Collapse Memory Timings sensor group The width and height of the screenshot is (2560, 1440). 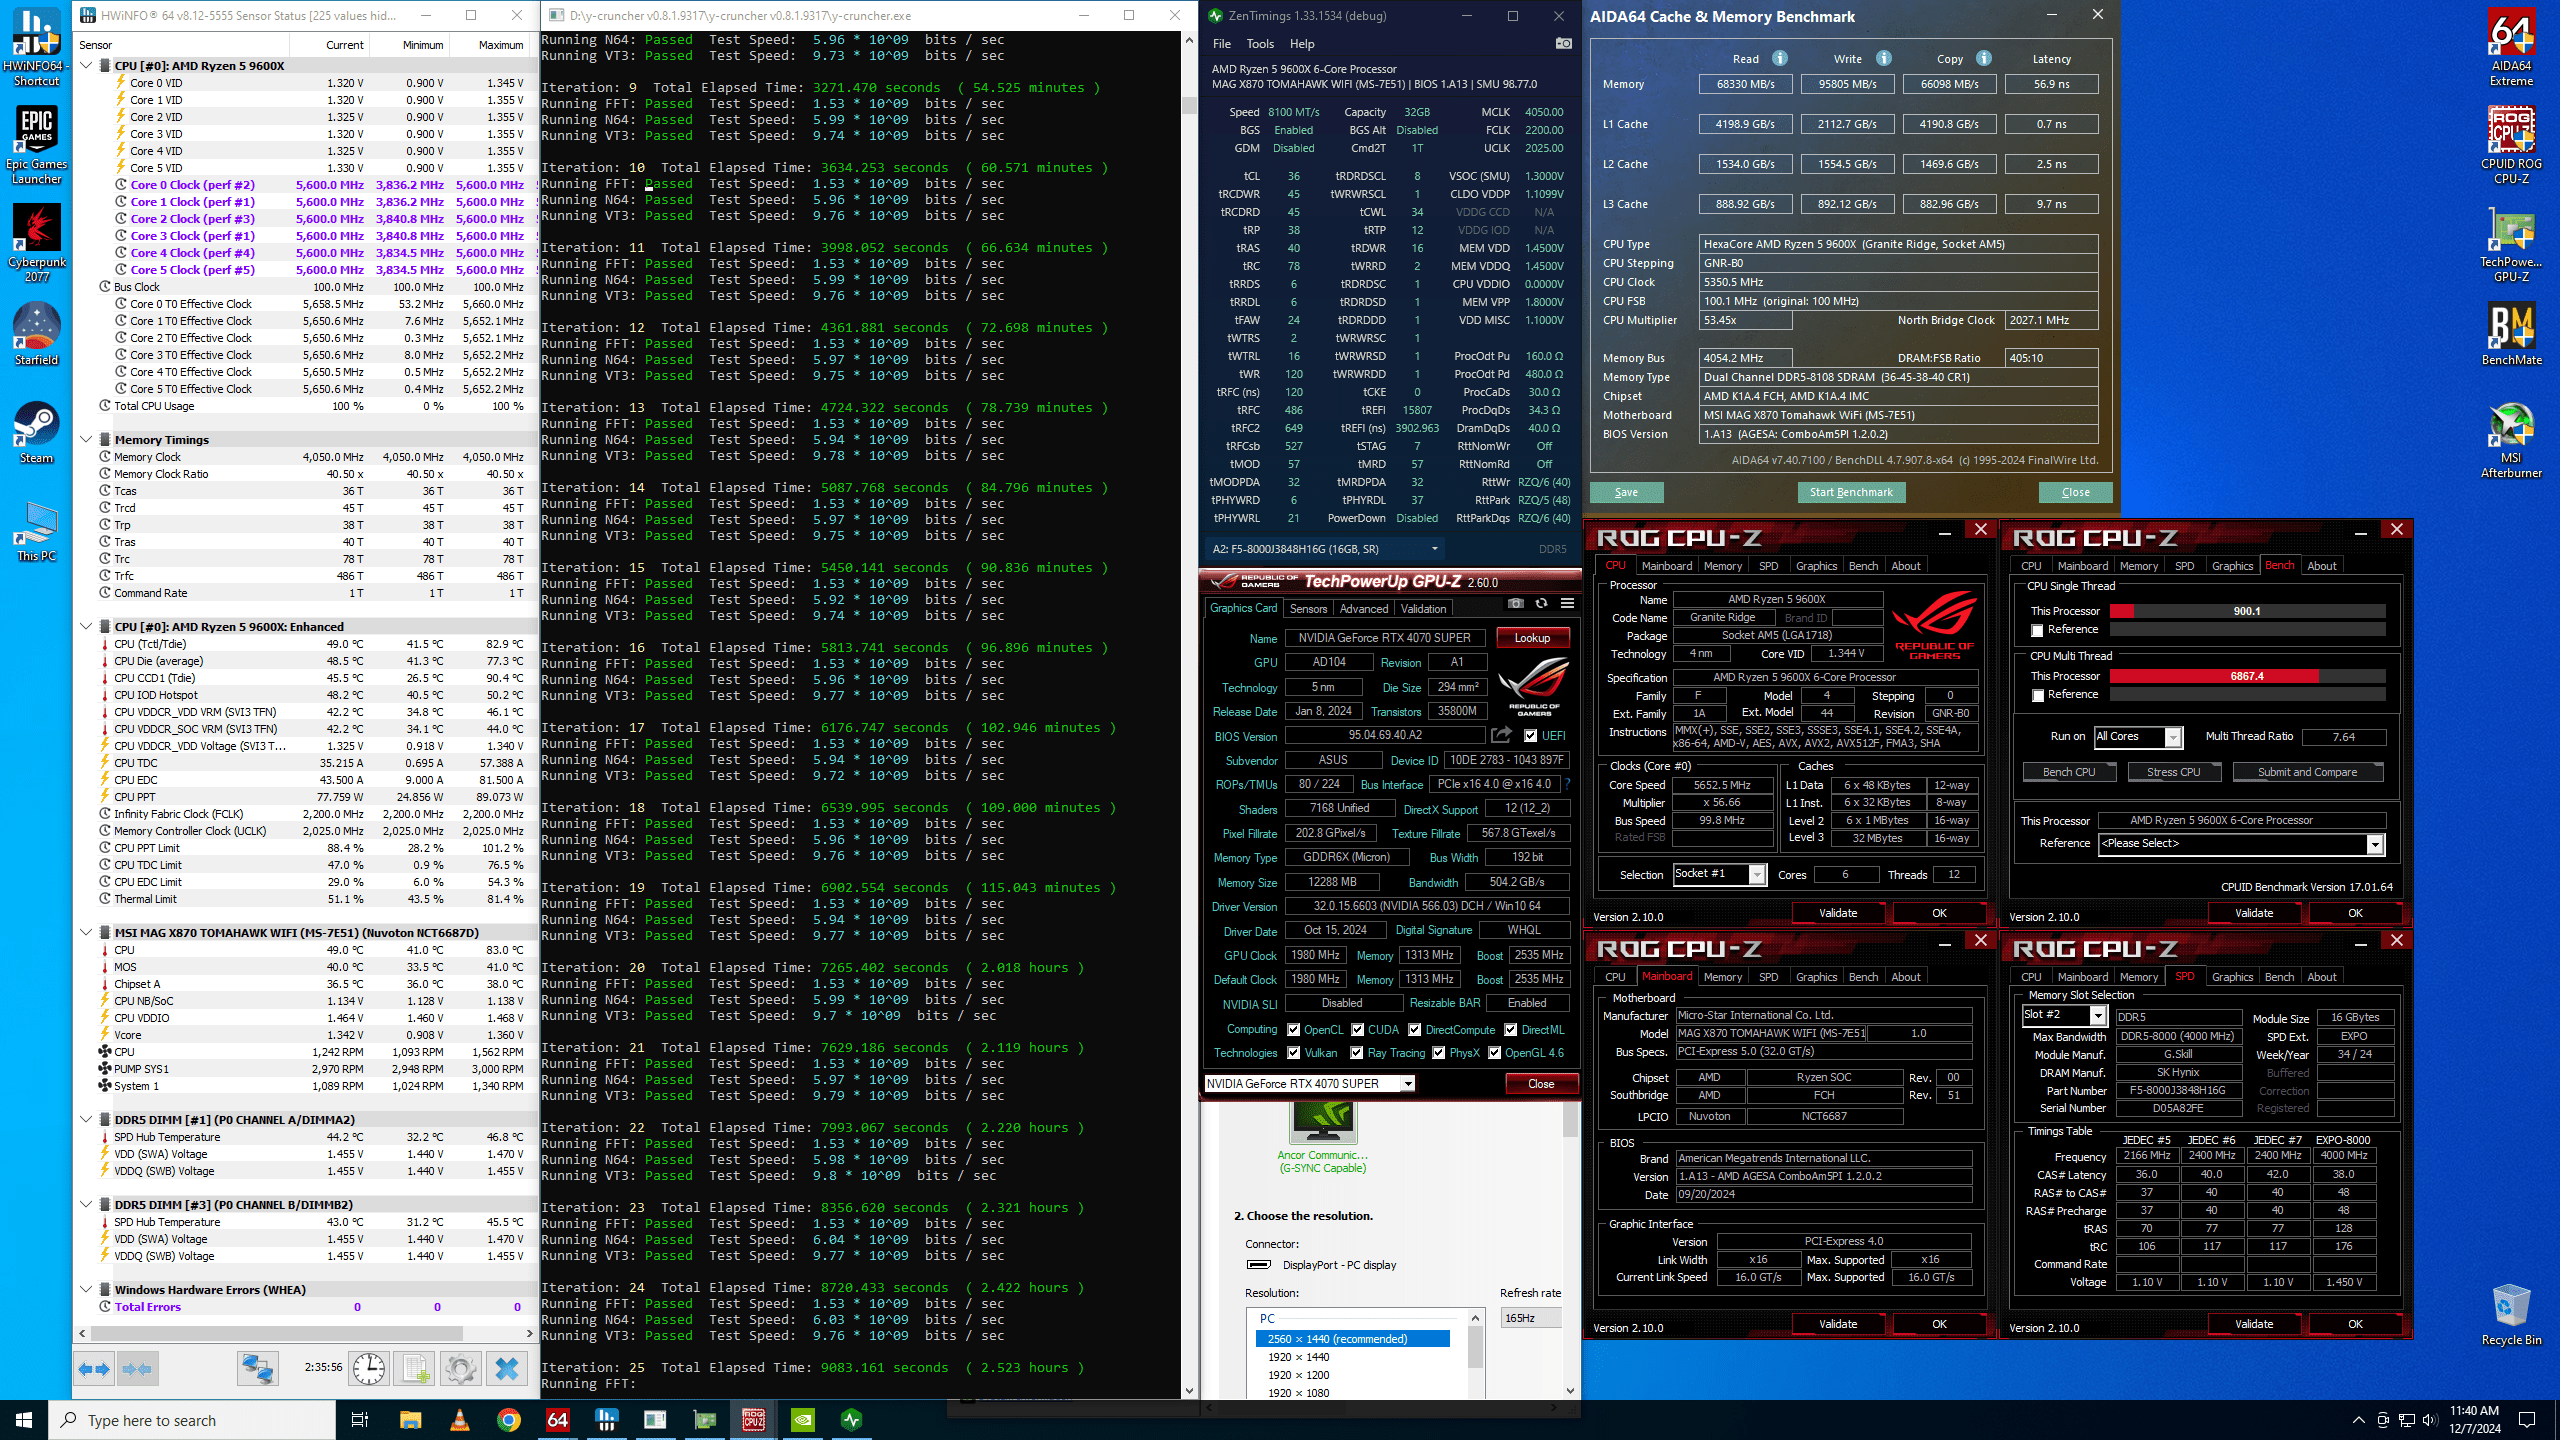click(x=87, y=440)
